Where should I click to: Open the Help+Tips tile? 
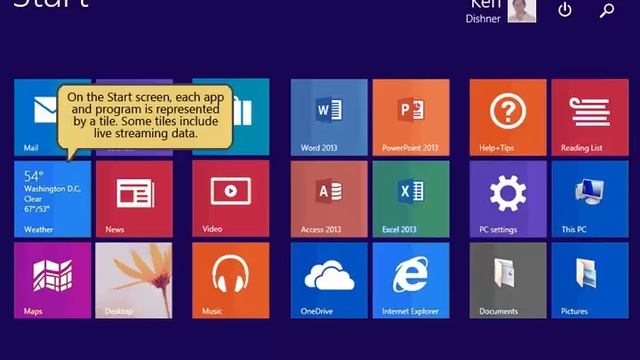pos(508,118)
